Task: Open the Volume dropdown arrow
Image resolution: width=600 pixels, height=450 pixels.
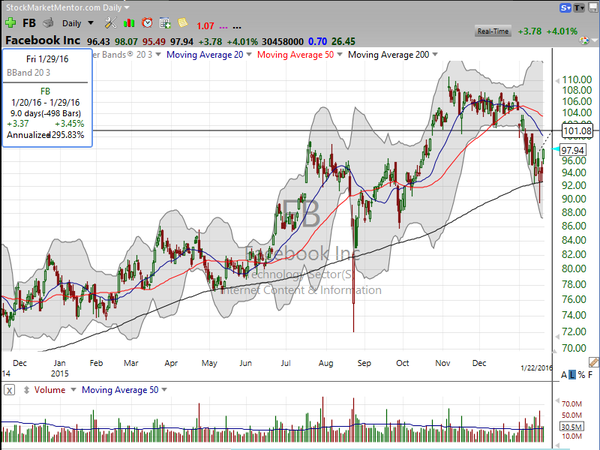Action: 73,390
